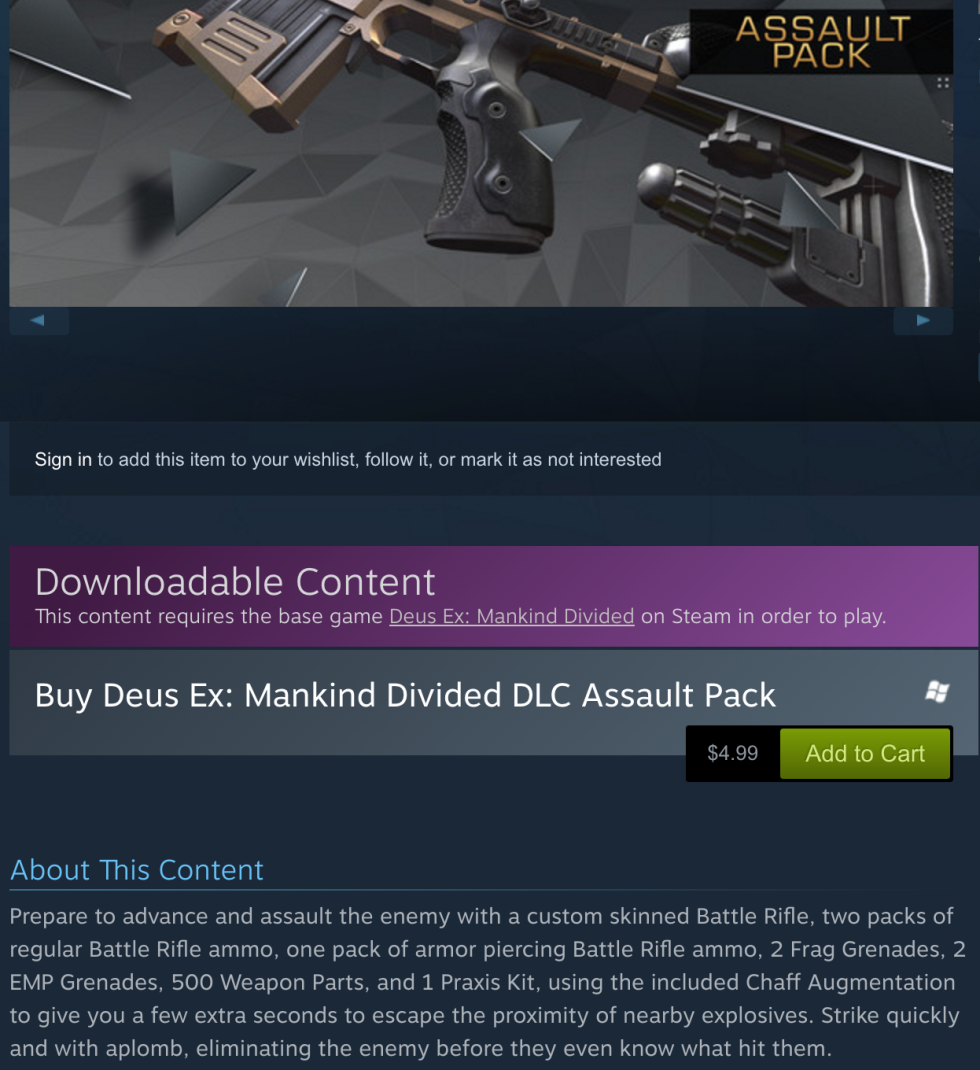Click the left arrow under the screenshot
Screen dimensions: 980x1070
pyautogui.click(x=39, y=320)
